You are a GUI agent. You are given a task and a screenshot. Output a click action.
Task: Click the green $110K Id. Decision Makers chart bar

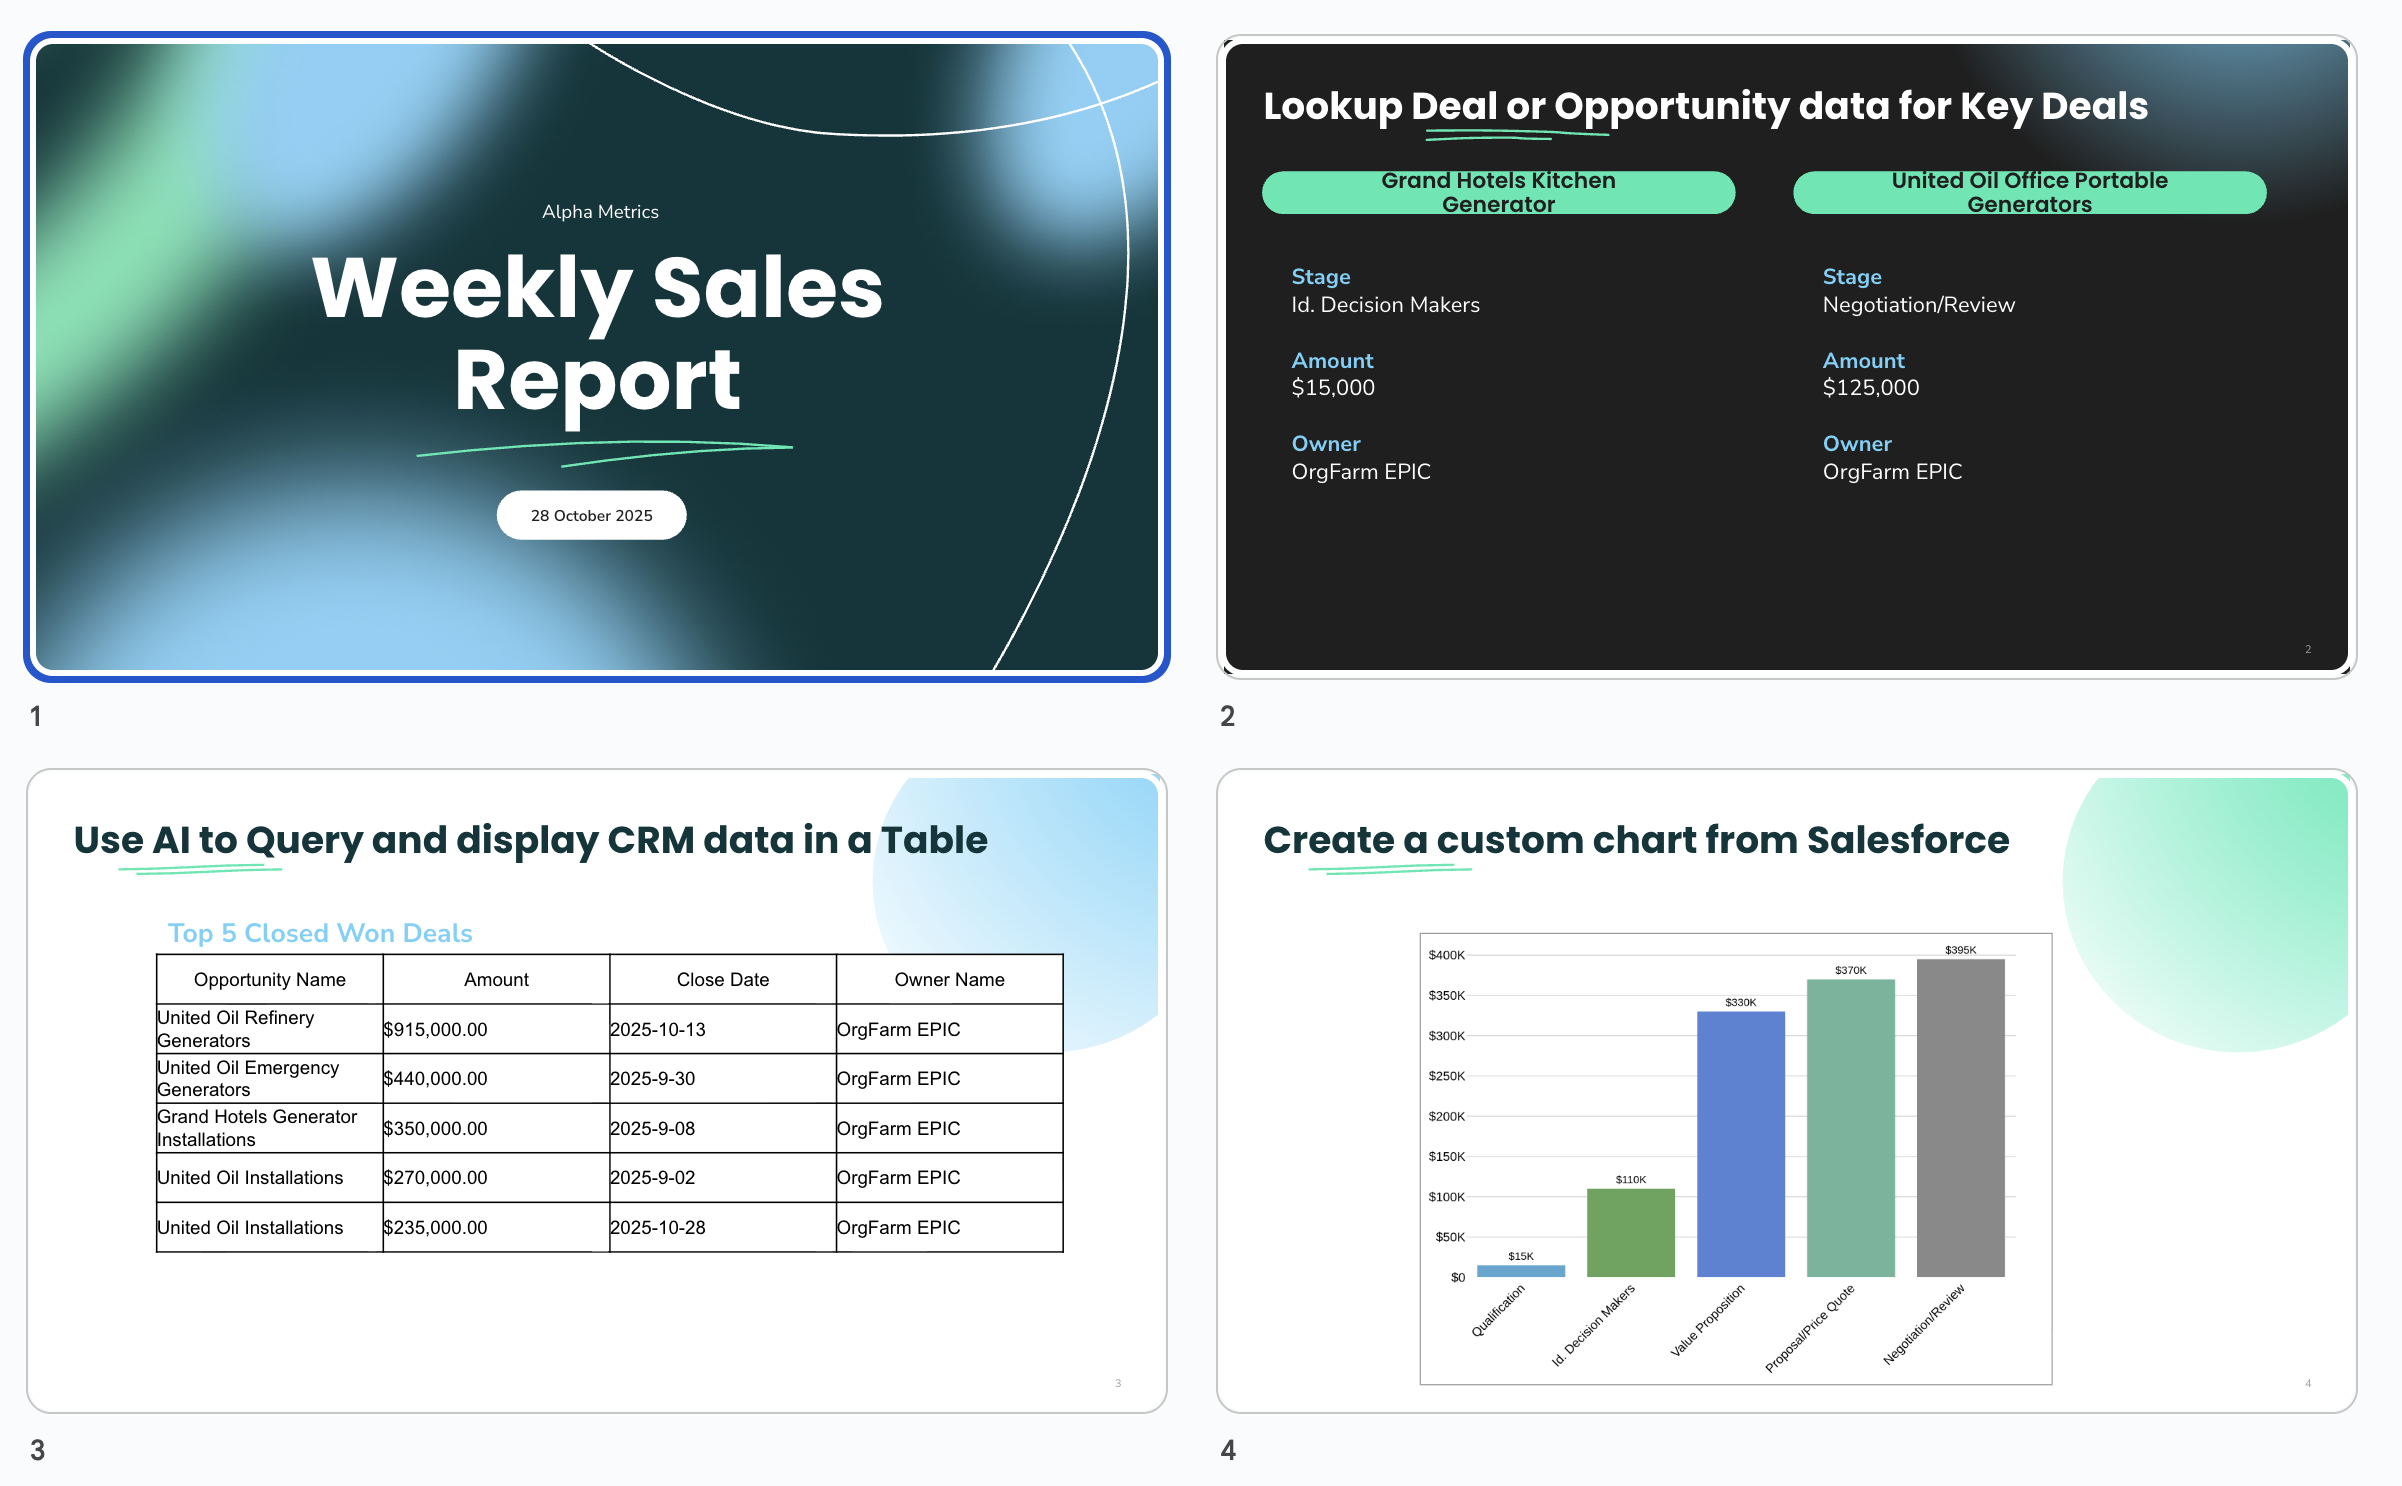coord(1630,1233)
